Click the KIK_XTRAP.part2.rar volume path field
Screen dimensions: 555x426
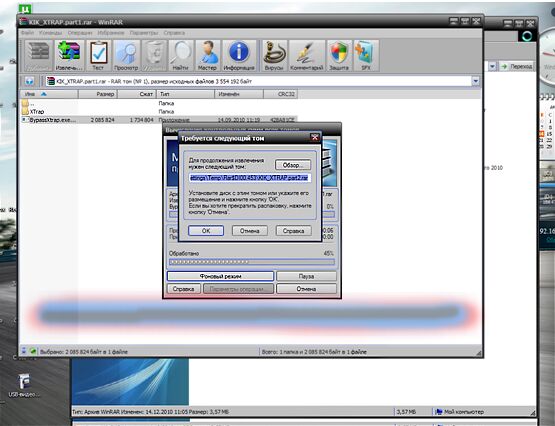(x=250, y=178)
